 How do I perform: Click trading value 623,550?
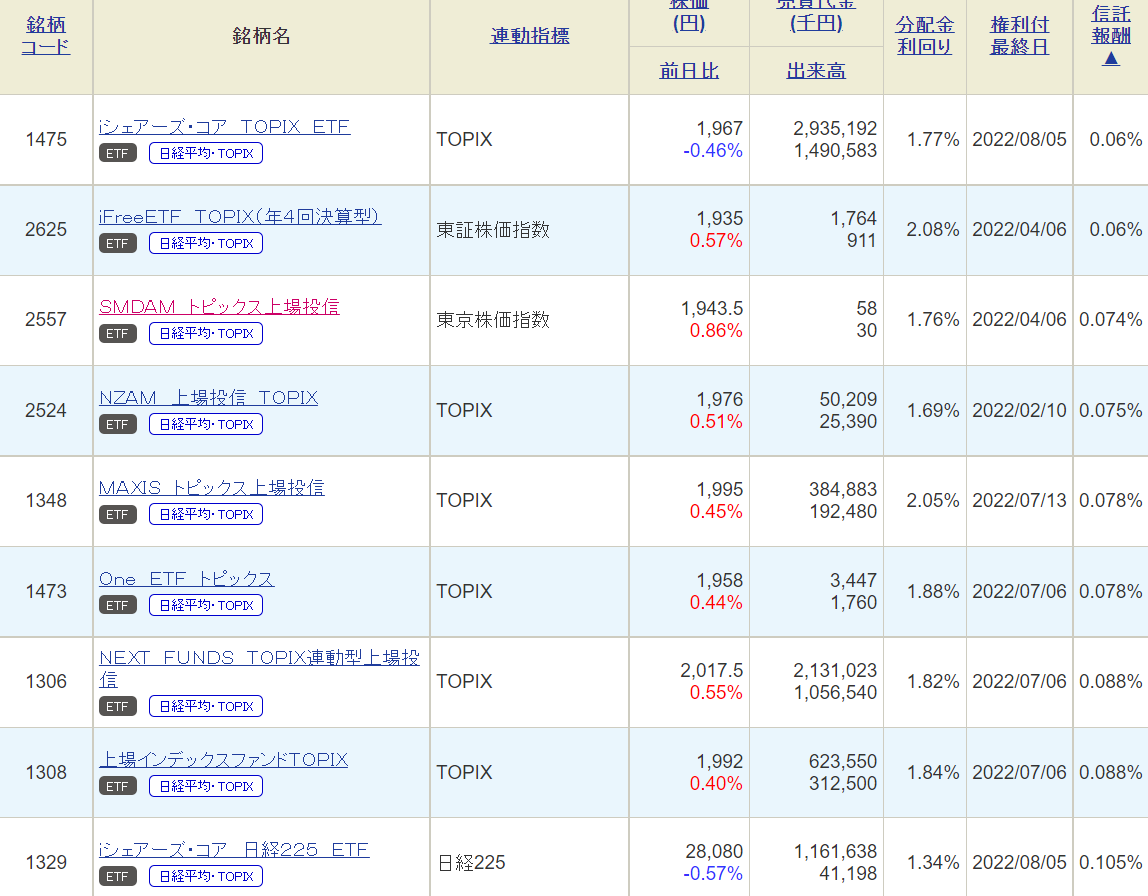pyautogui.click(x=843, y=761)
